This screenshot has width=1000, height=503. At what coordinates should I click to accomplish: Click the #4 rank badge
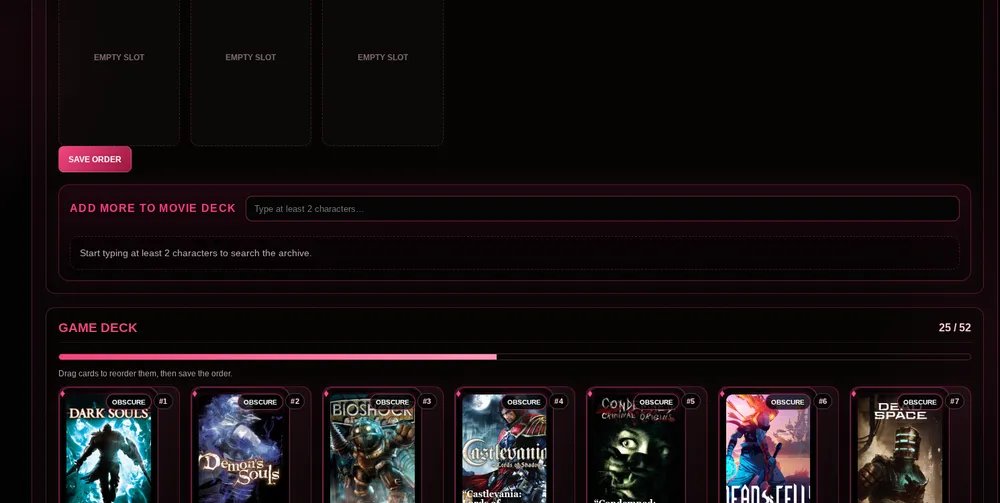pyautogui.click(x=559, y=402)
